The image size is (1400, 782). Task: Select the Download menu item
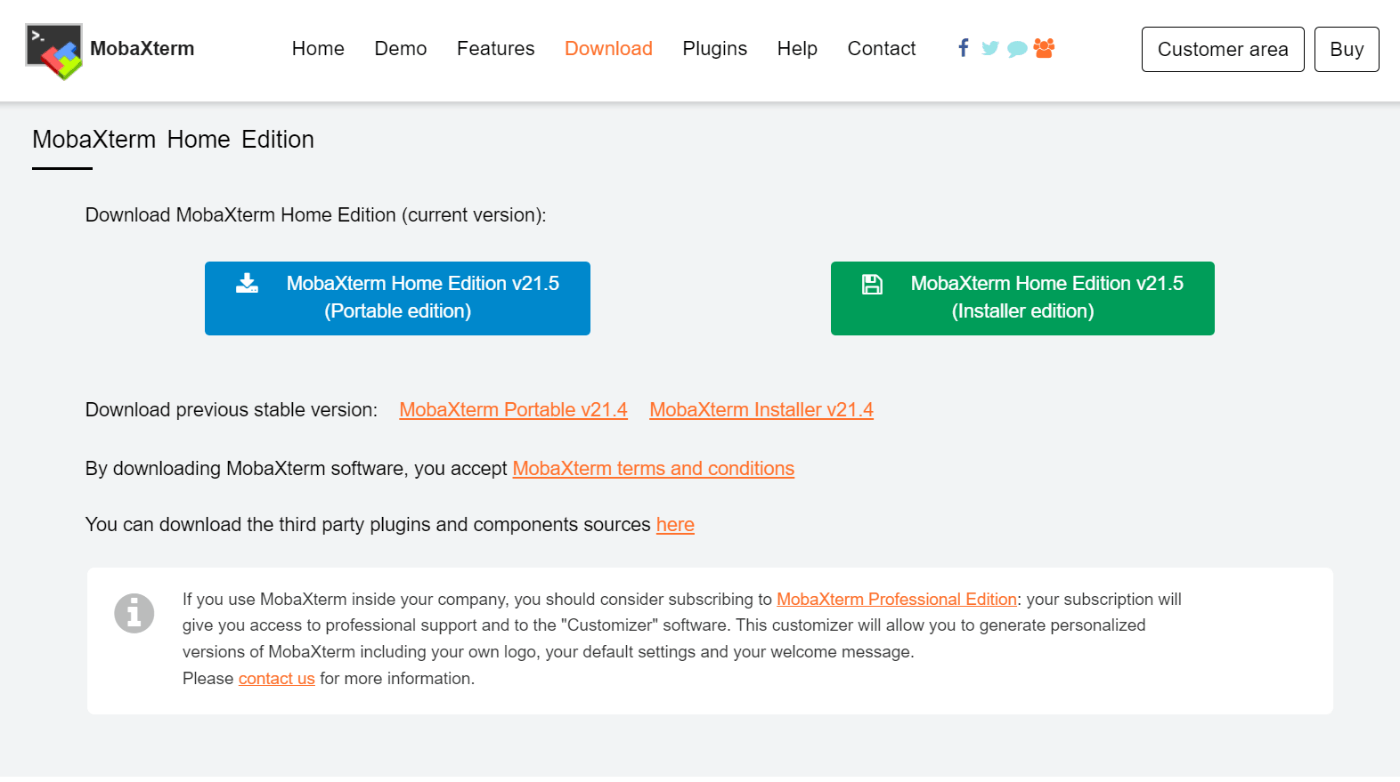609,48
